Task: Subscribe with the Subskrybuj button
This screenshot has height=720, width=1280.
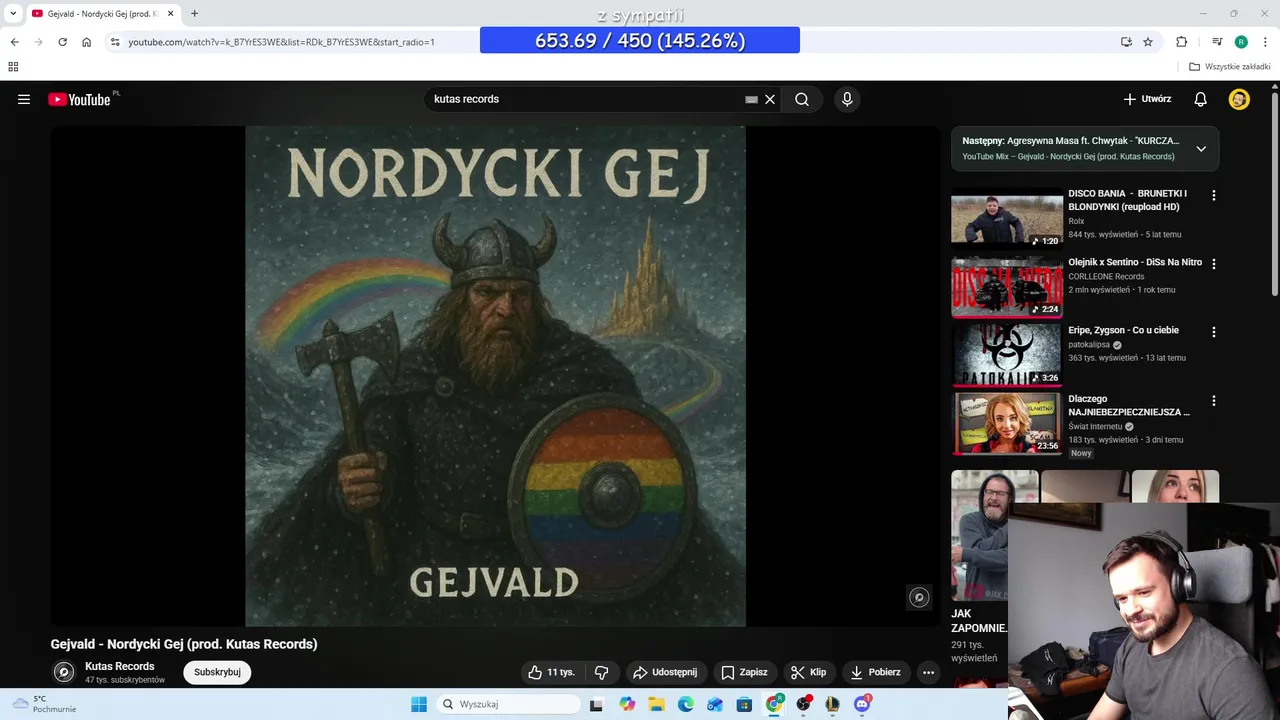Action: pyautogui.click(x=217, y=672)
